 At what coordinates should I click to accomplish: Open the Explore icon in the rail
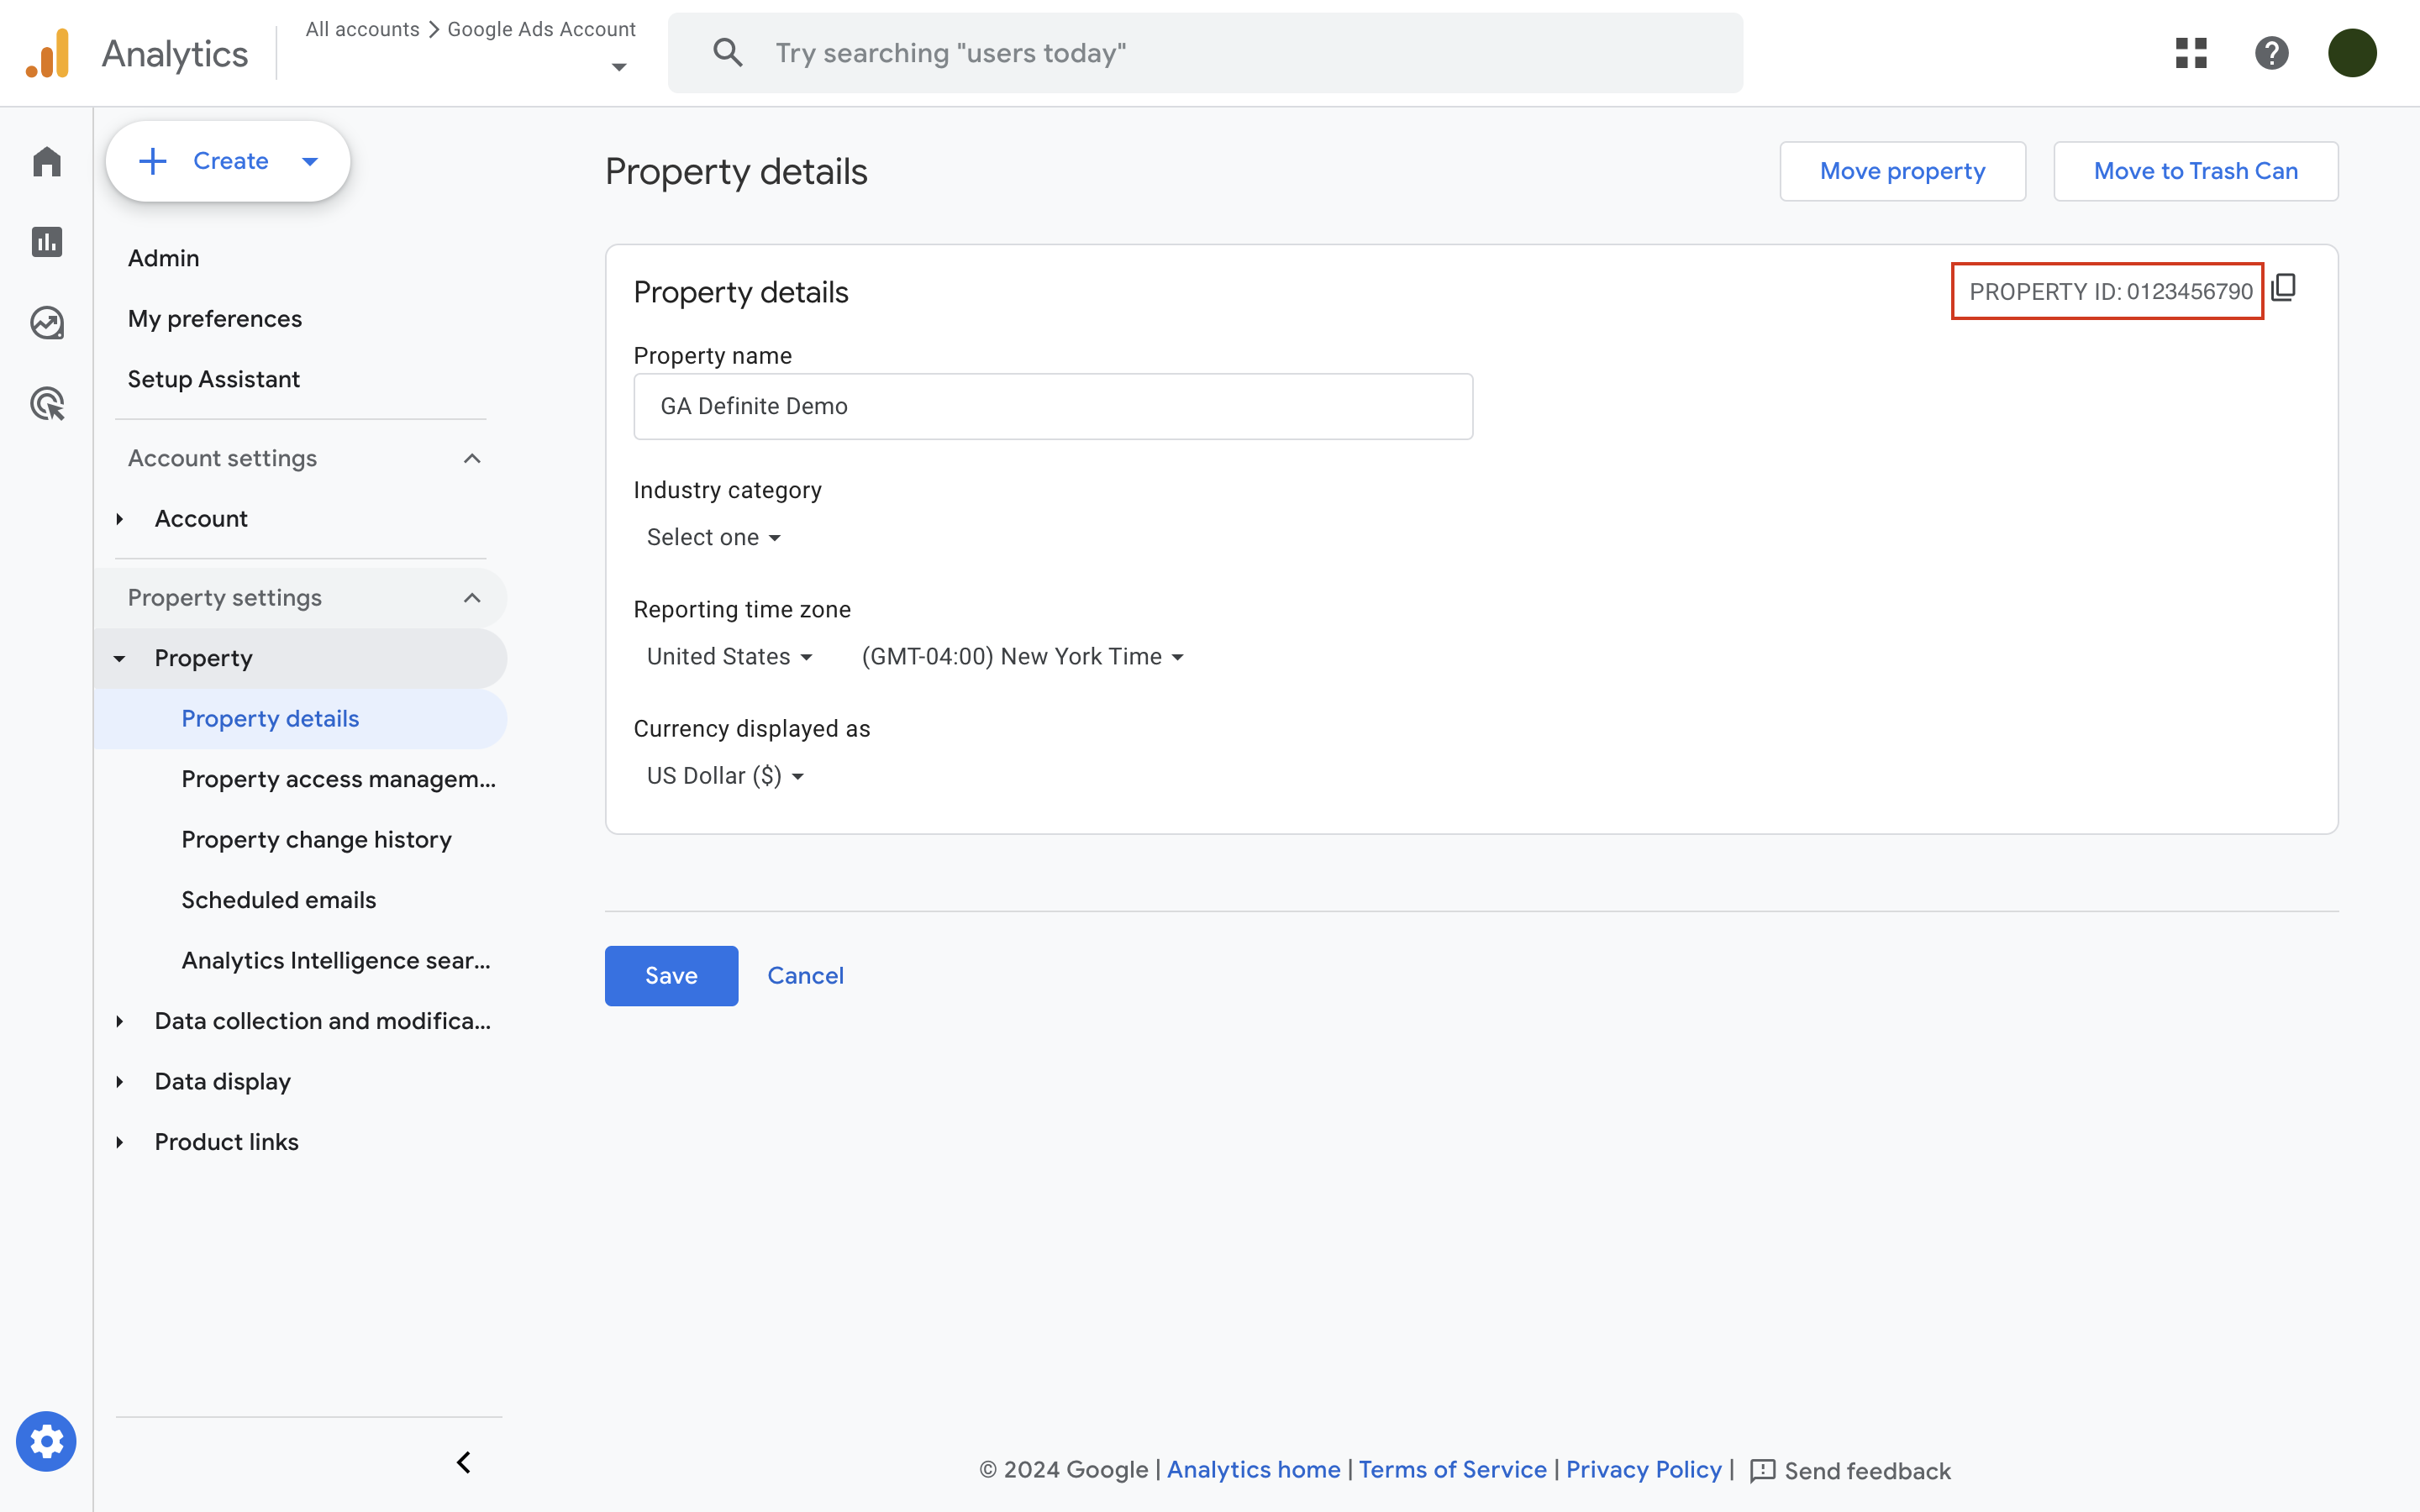[47, 323]
